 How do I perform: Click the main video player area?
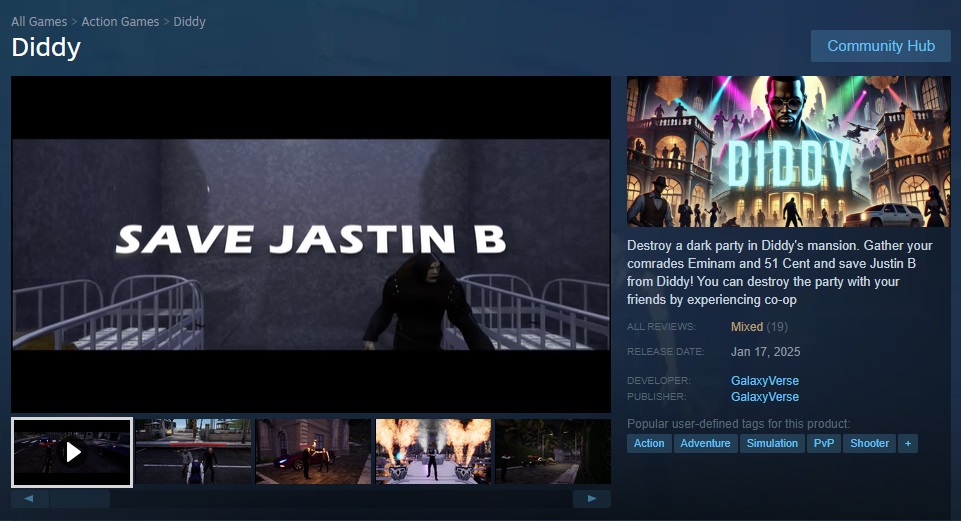coord(311,244)
